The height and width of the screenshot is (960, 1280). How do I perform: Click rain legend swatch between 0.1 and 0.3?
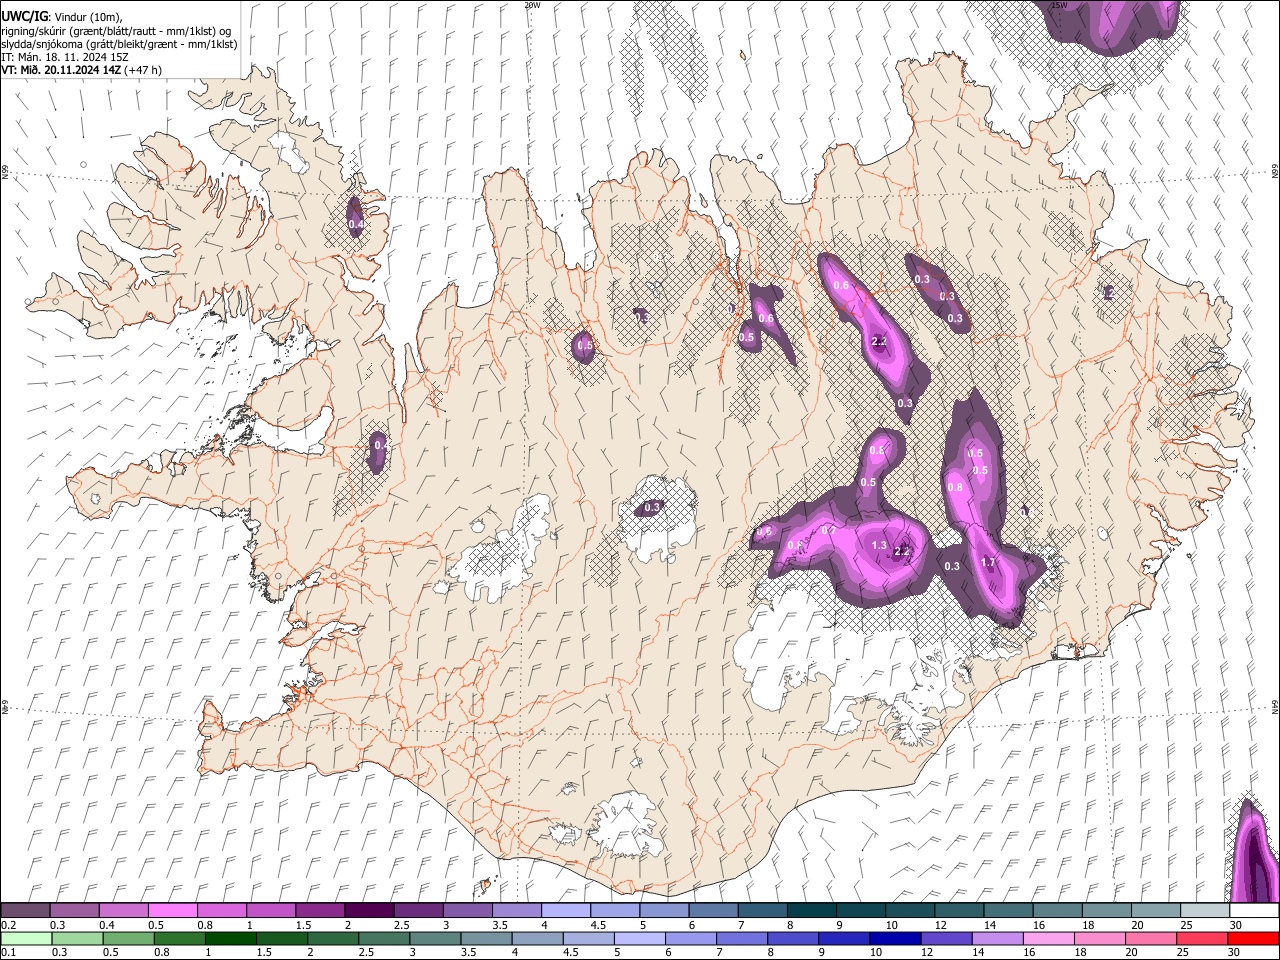click(x=25, y=938)
